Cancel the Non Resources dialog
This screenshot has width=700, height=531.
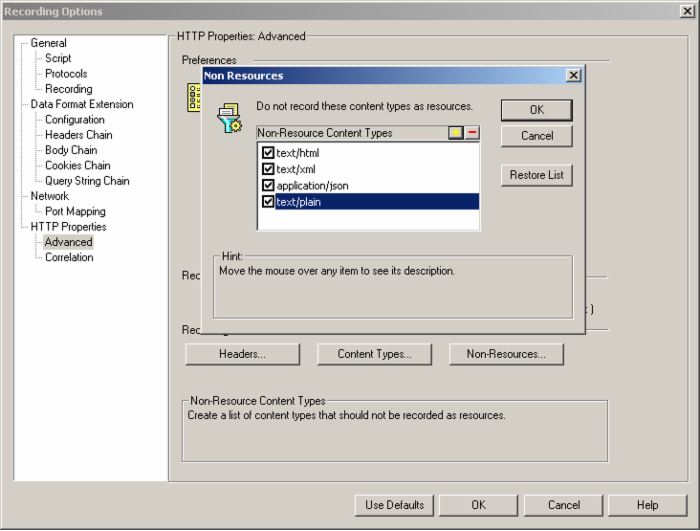click(536, 136)
